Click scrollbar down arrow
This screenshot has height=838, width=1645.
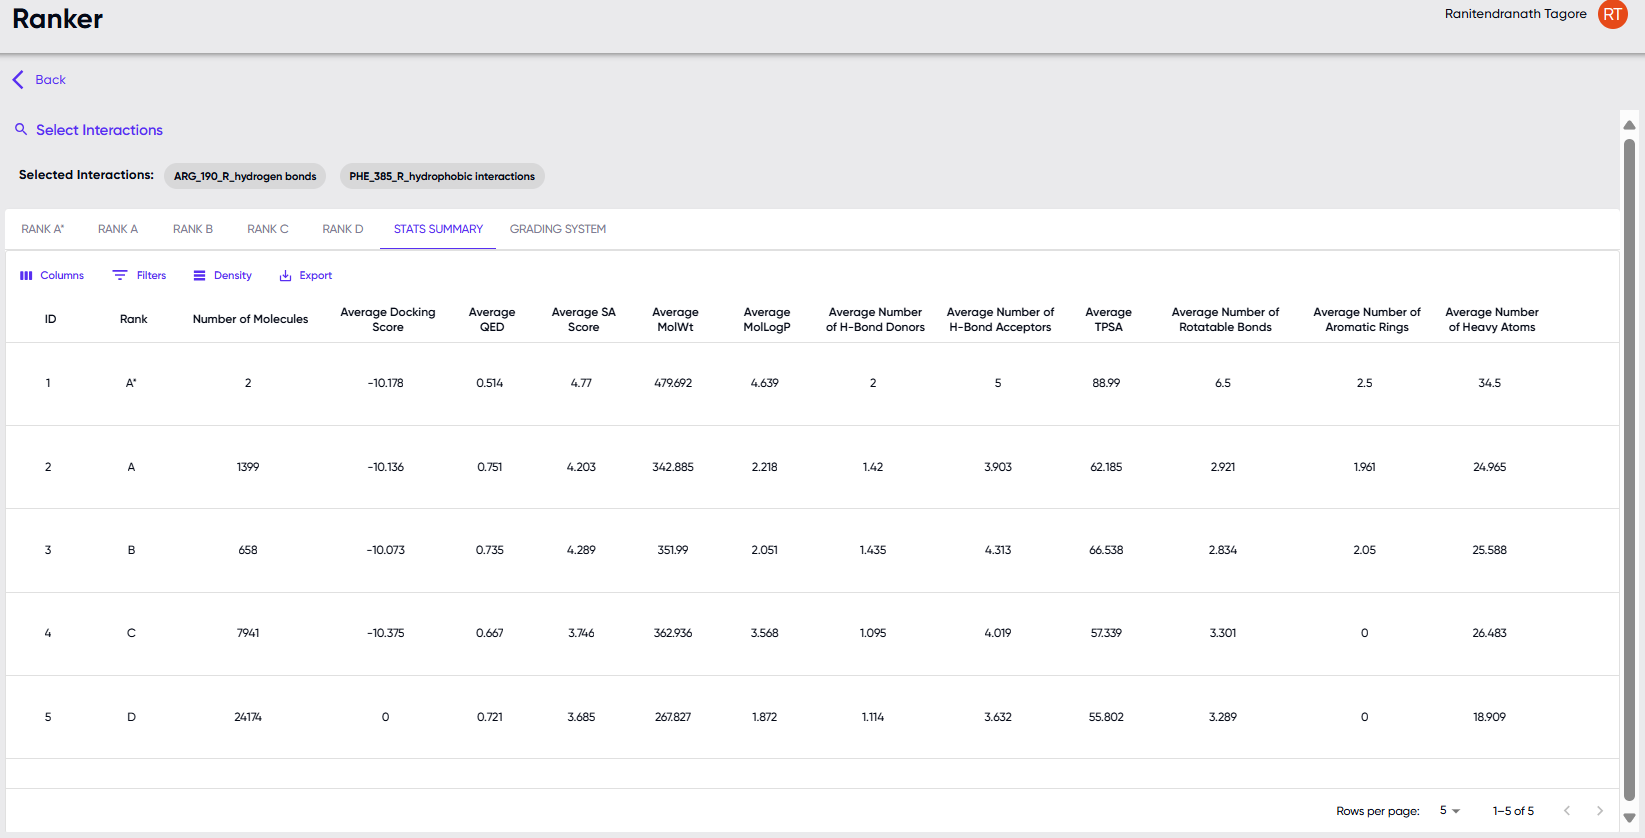coord(1629,818)
